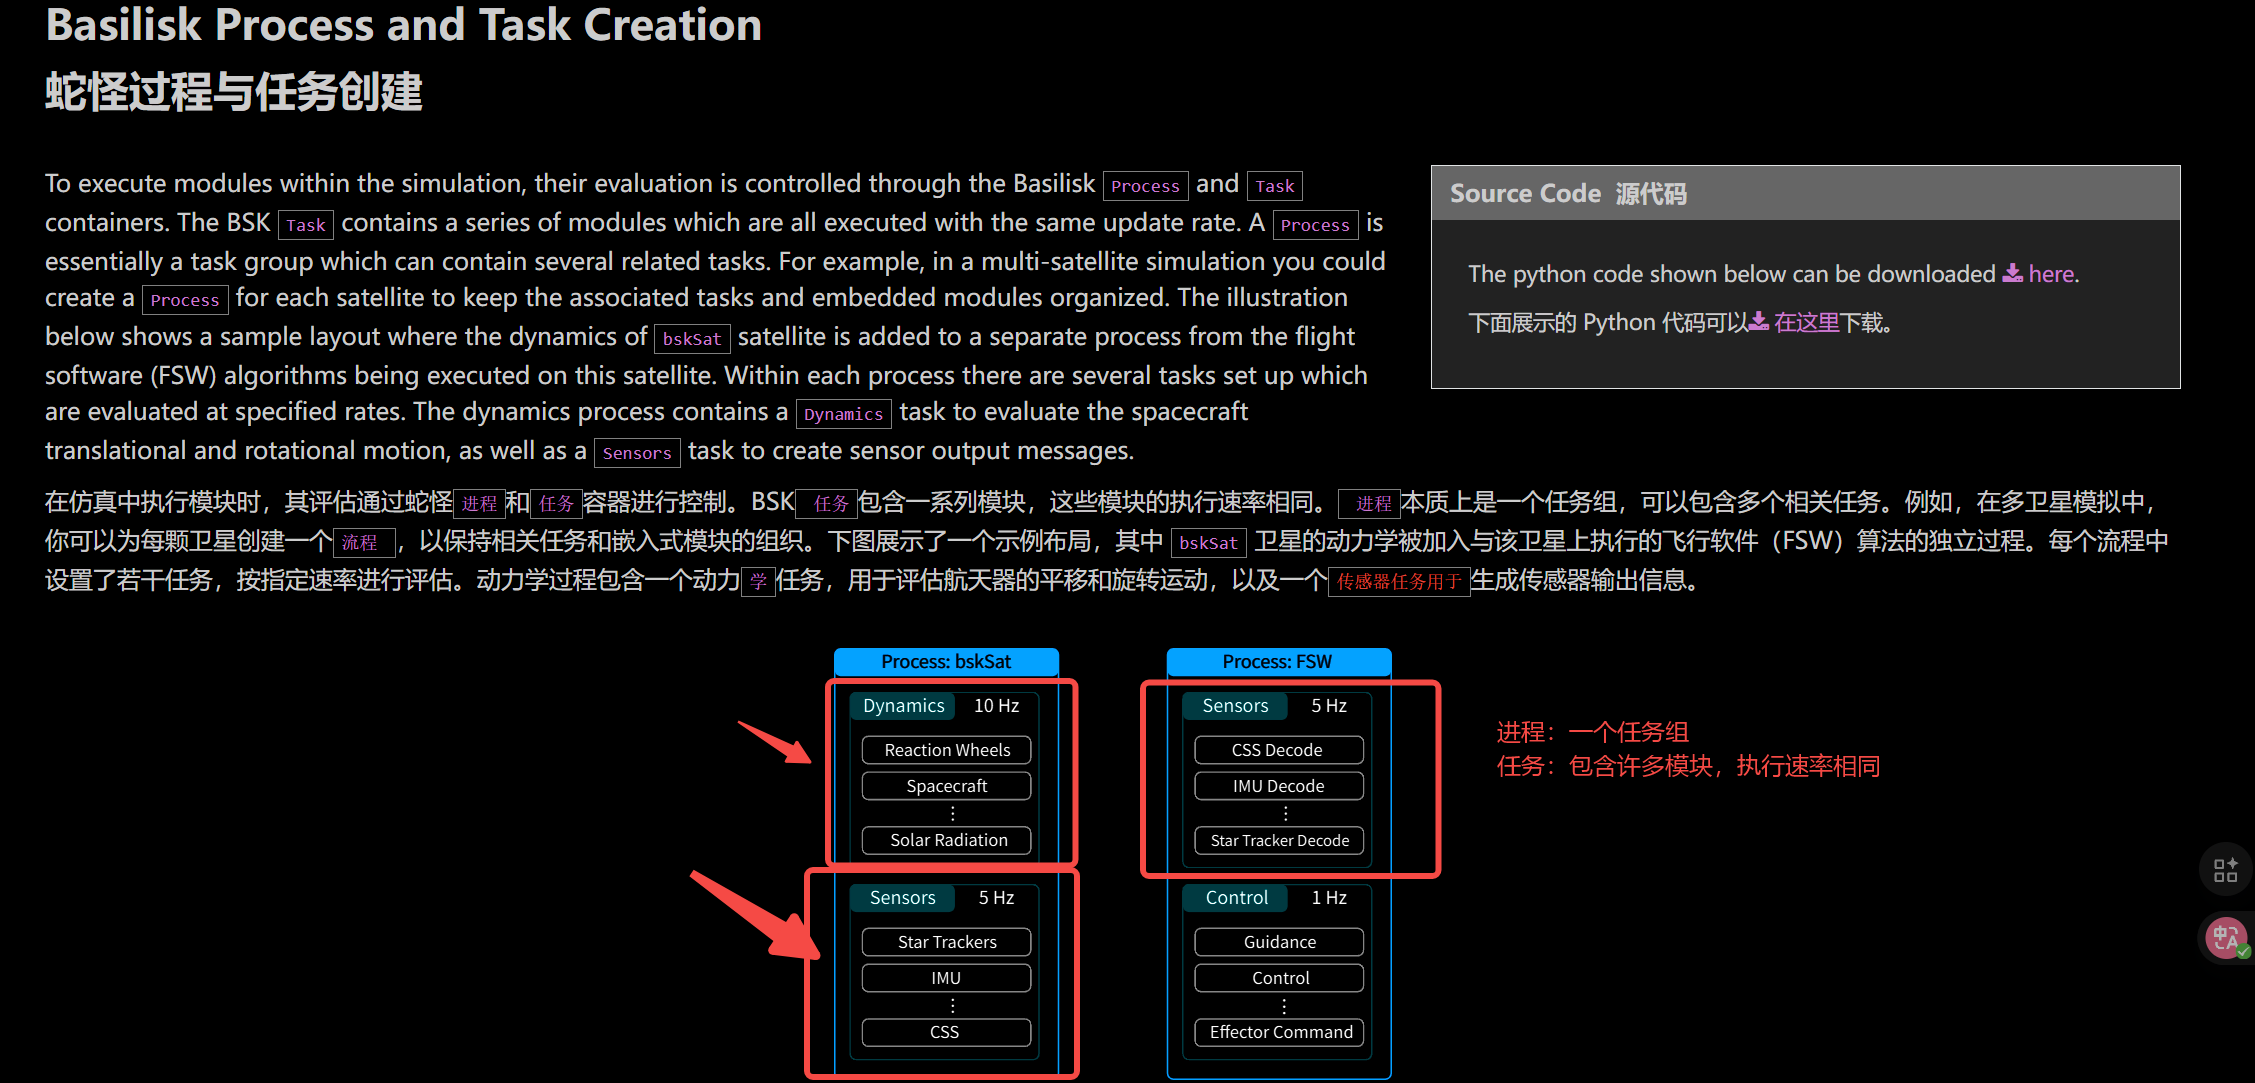The width and height of the screenshot is (2255, 1083).
Task: Click the download icon next to 'here'
Action: (2012, 273)
